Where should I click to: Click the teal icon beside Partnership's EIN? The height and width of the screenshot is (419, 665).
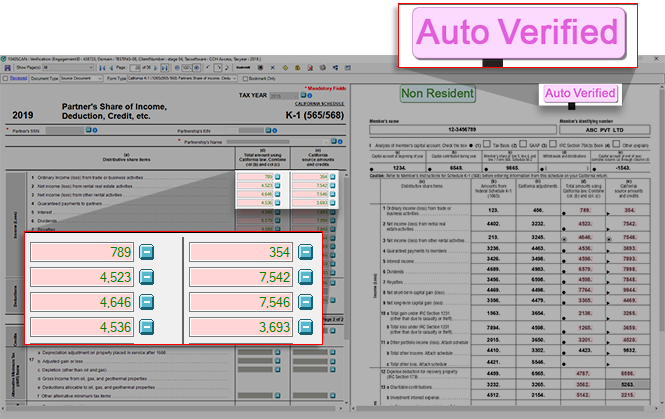coord(268,130)
